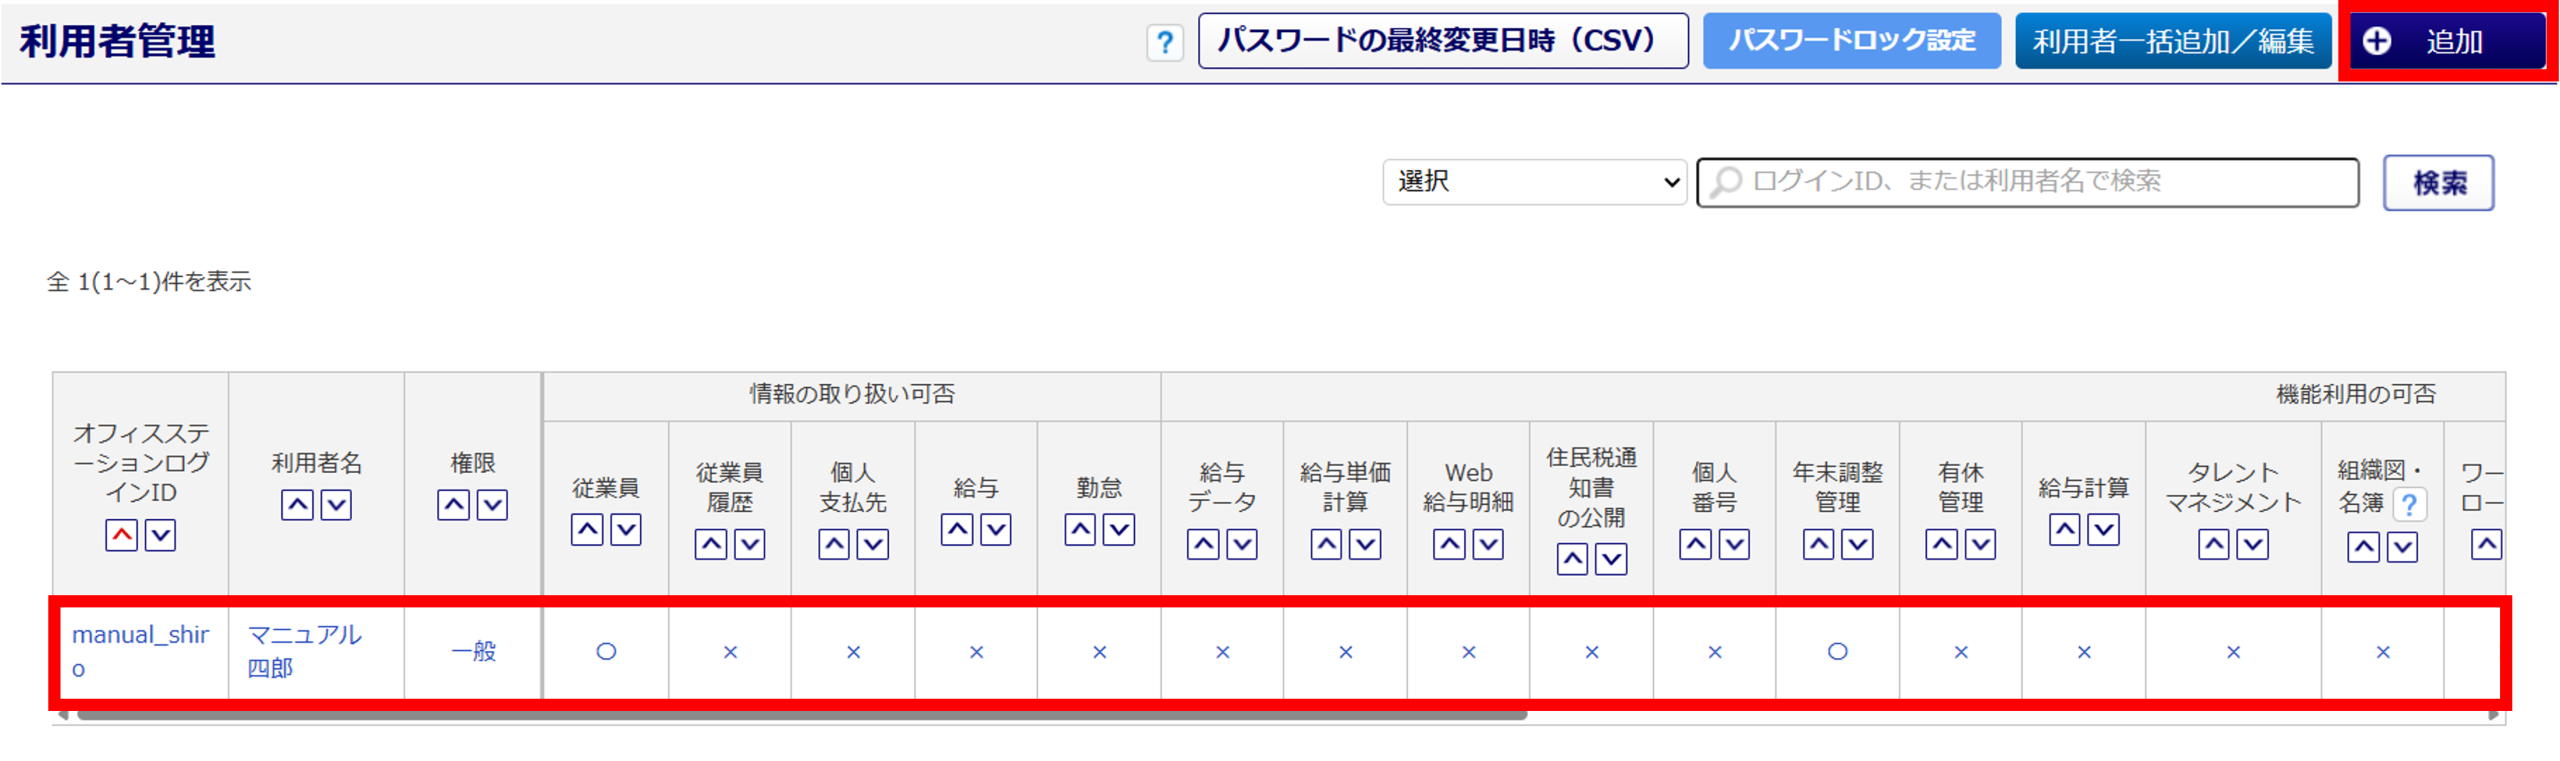Sort 個人番号 ascending
2560x761 pixels.
[1696, 544]
